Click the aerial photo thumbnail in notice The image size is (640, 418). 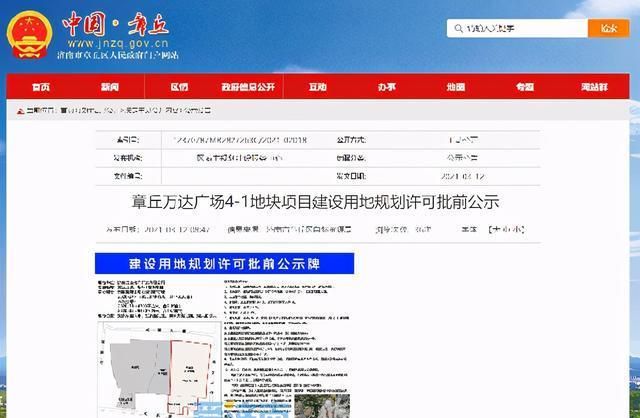(322, 406)
